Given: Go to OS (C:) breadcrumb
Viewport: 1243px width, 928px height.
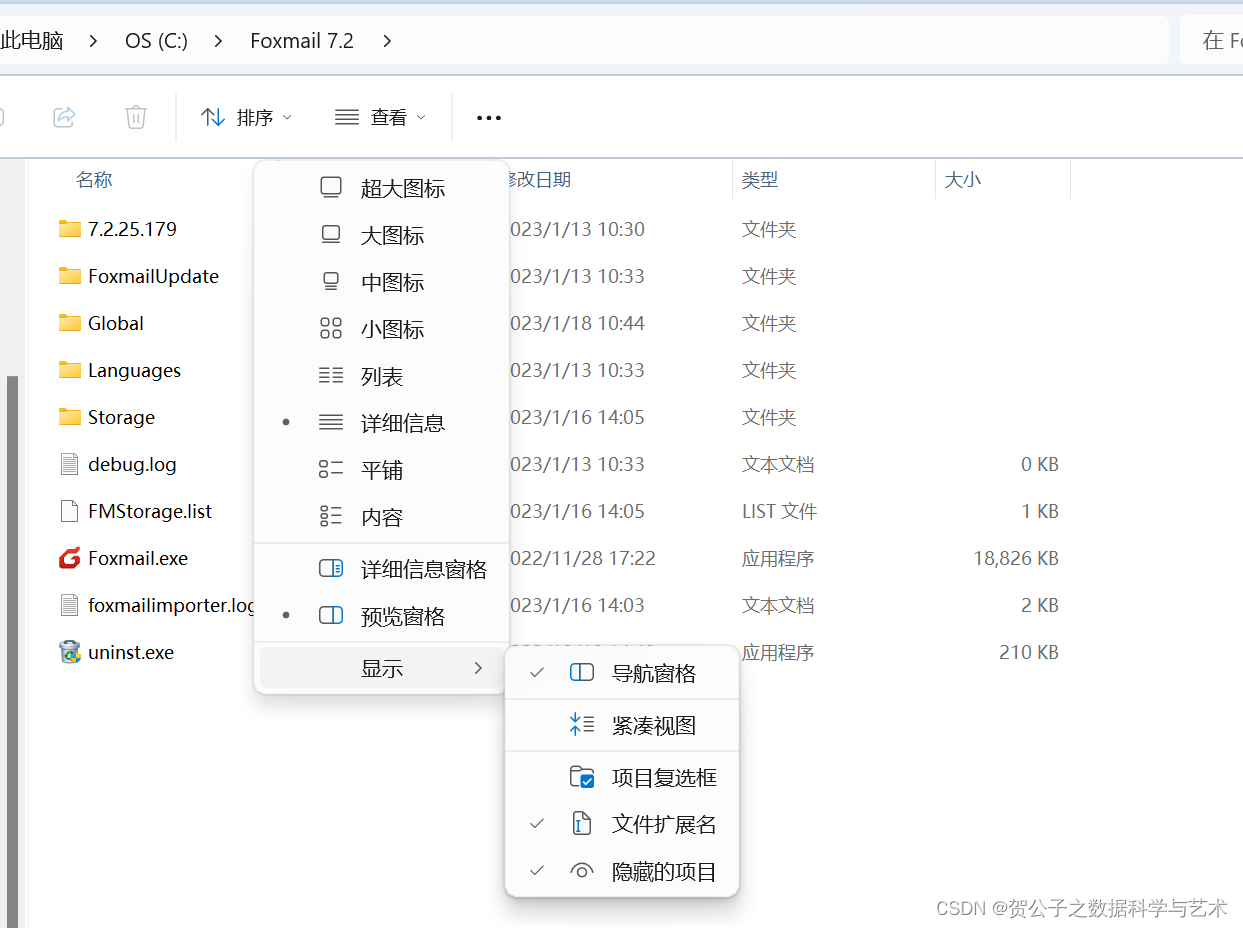Looking at the screenshot, I should (x=156, y=41).
